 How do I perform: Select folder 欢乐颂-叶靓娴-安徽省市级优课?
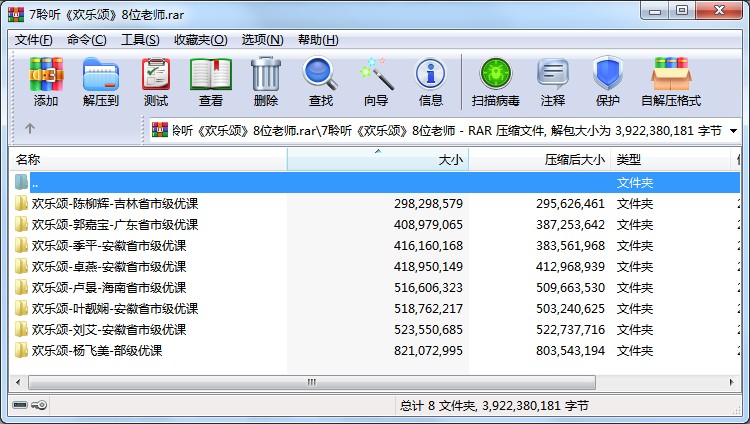[x=115, y=309]
